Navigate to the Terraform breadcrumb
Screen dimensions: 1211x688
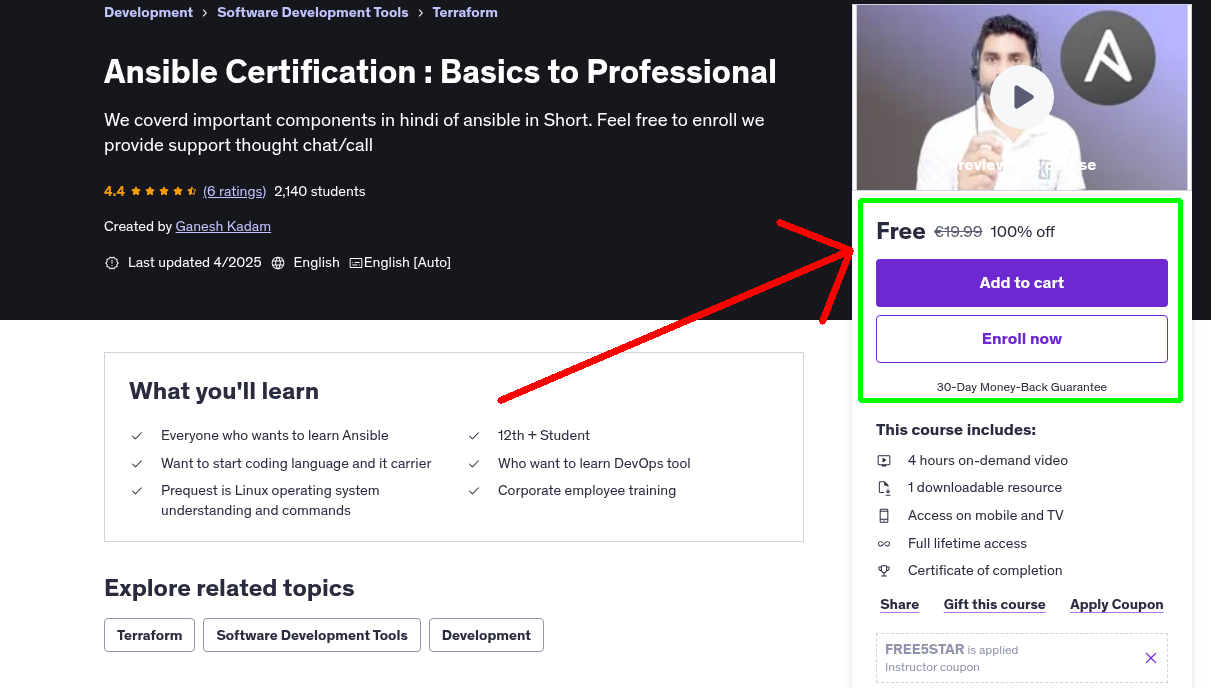[x=465, y=12]
